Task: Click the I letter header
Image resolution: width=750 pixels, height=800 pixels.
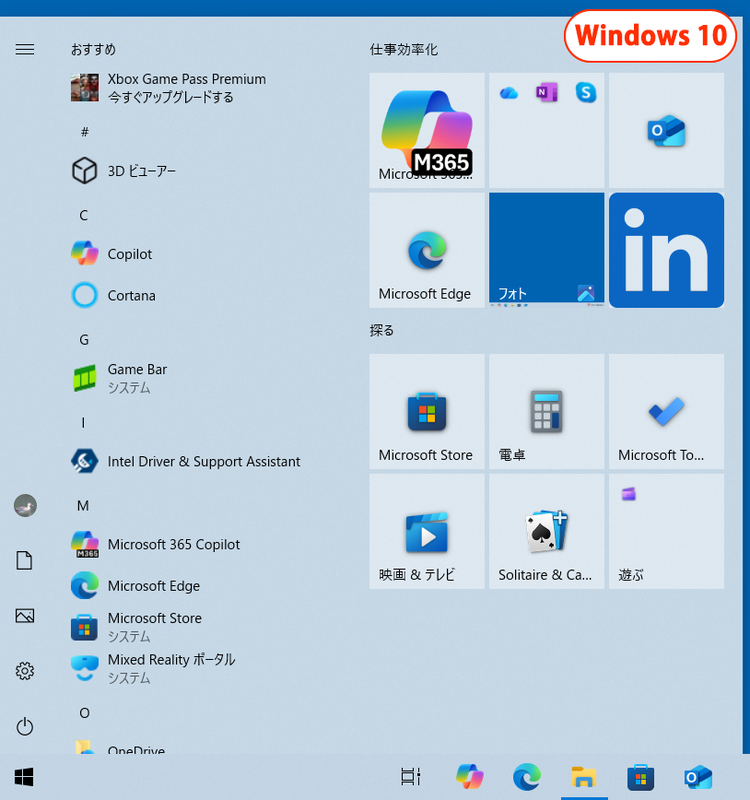Action: [83, 422]
